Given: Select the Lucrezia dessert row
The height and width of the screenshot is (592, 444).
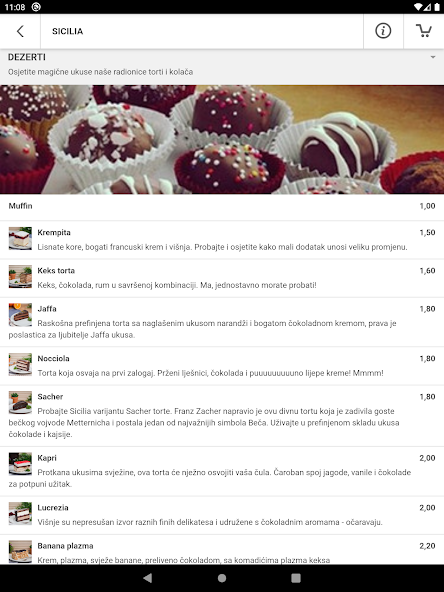Looking at the screenshot, I should pos(222,515).
